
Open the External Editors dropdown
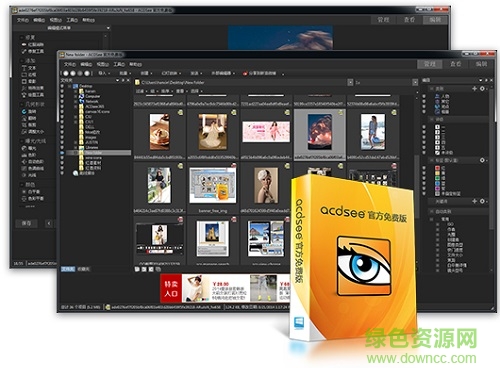223,73
